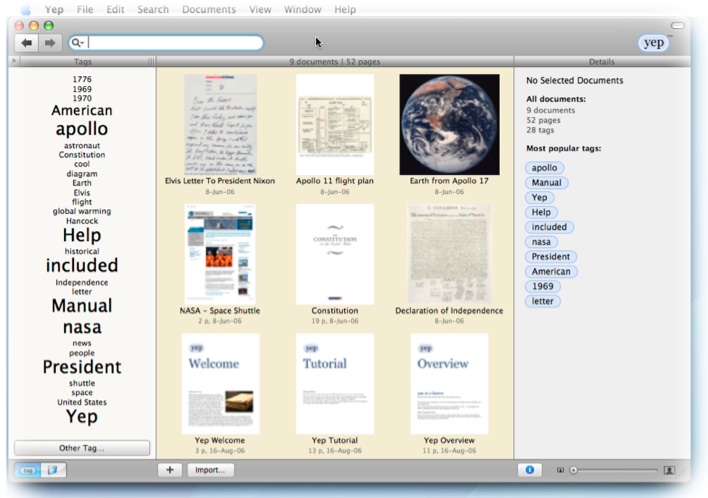This screenshot has width=708, height=498.
Task: Select the news tag in tag cloud
Action: pyautogui.click(x=82, y=343)
